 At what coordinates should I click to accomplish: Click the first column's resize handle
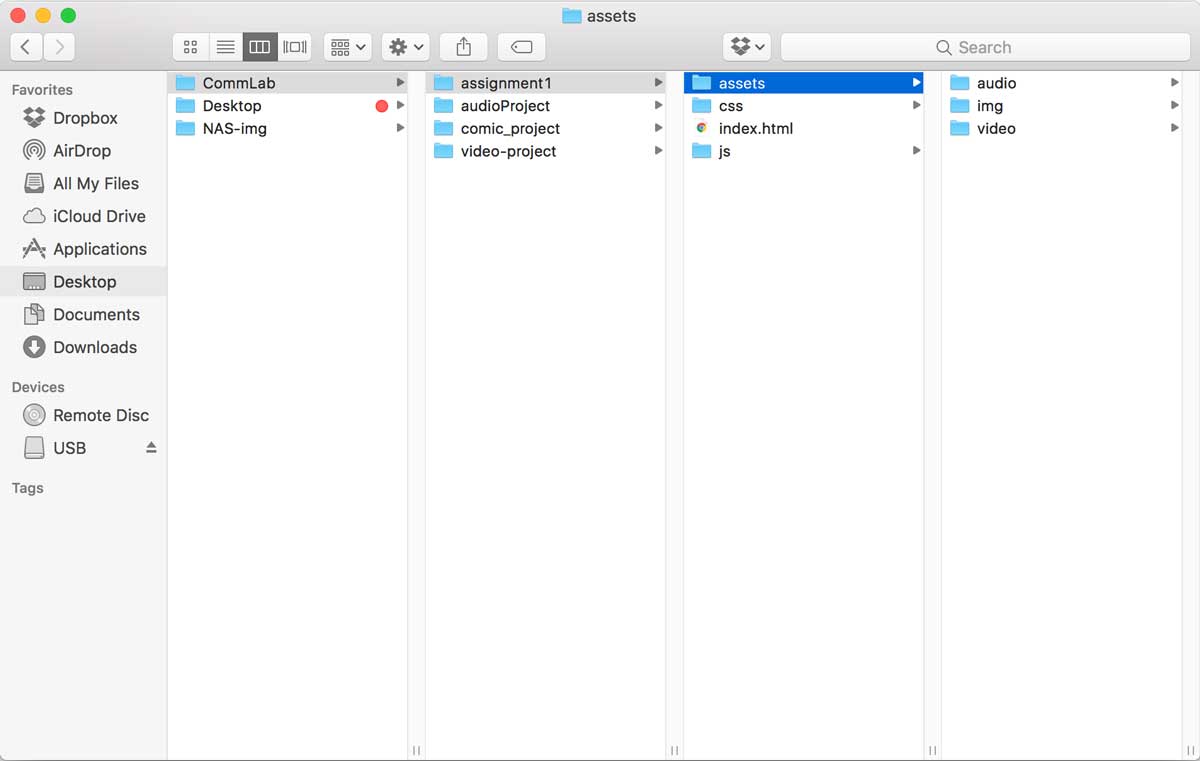click(417, 750)
